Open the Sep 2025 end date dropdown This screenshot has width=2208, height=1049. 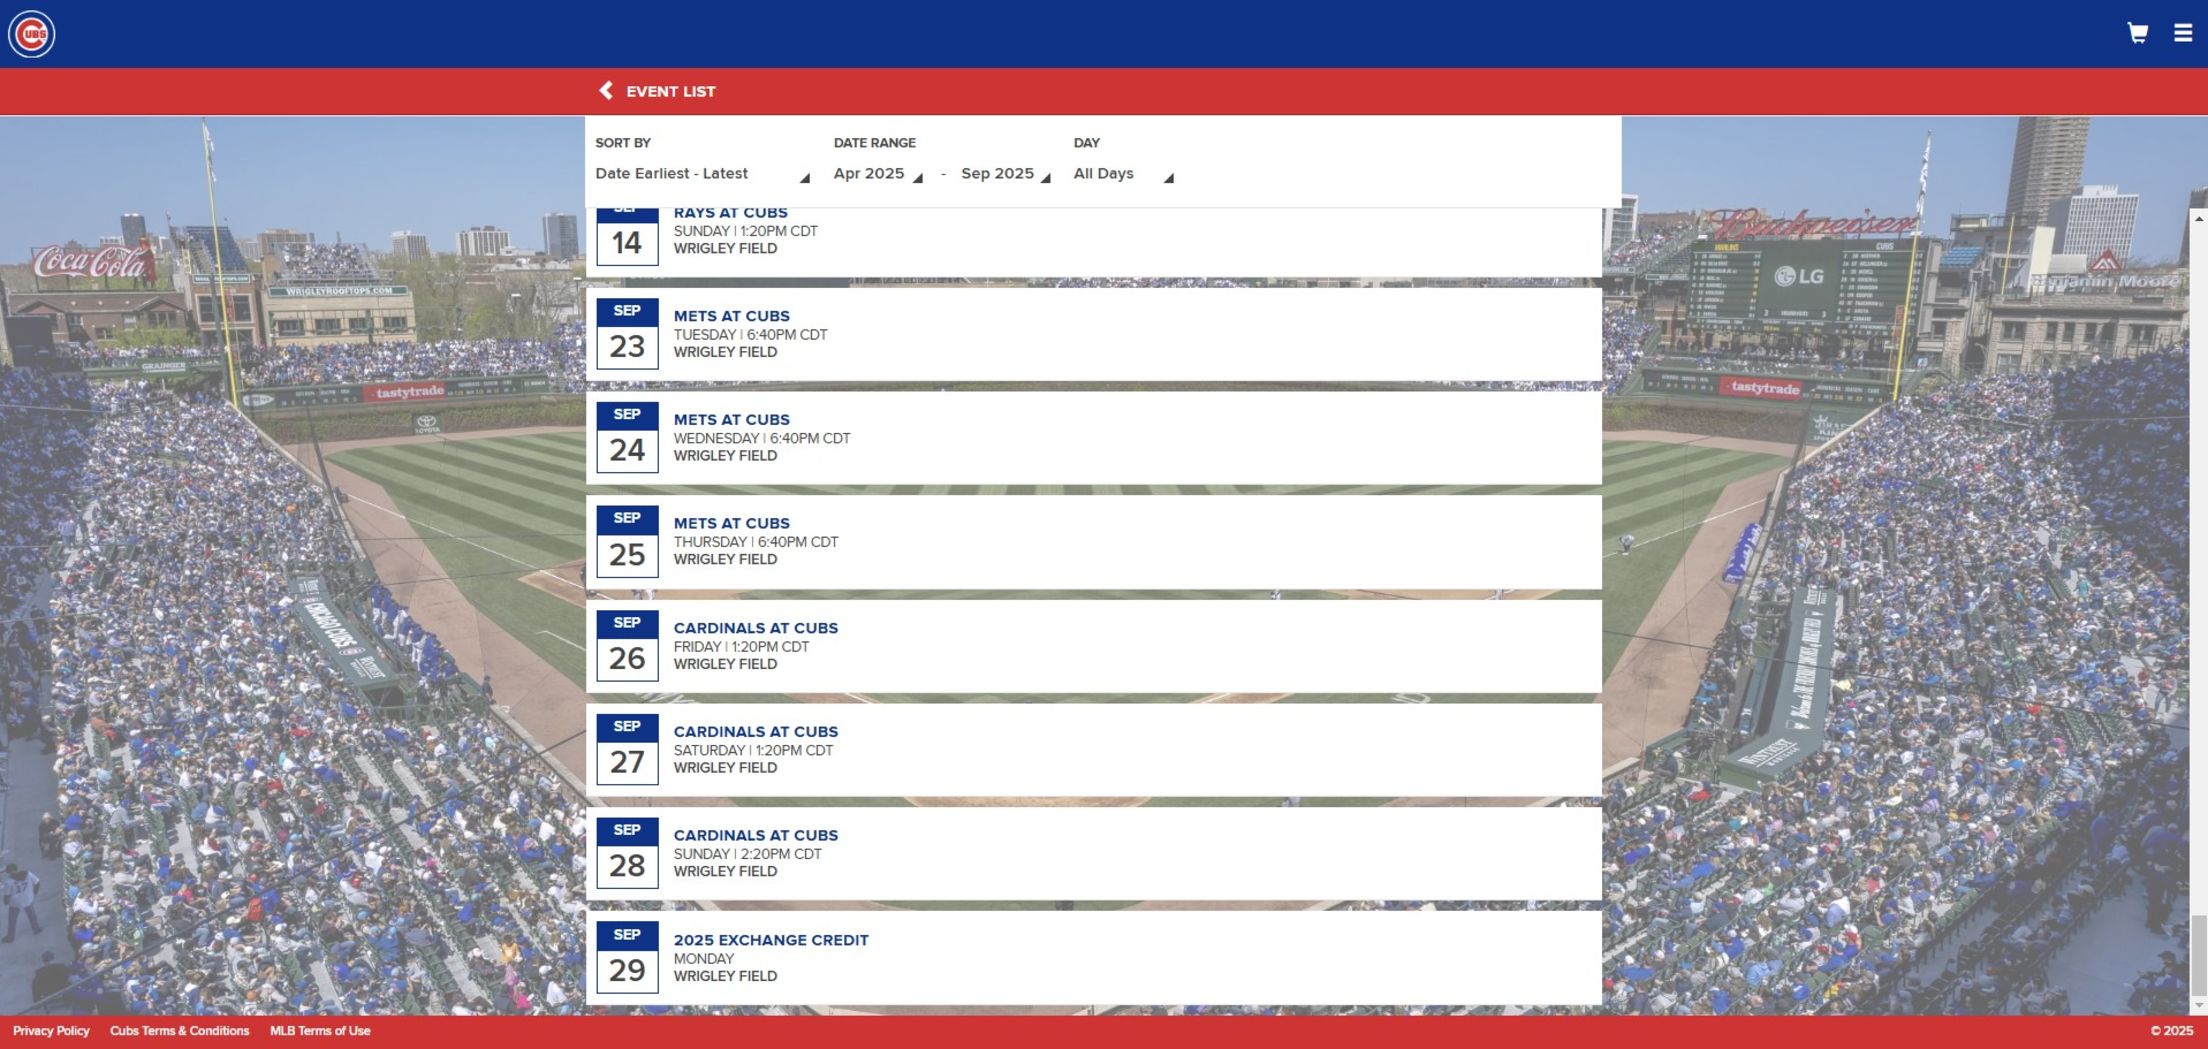pyautogui.click(x=1005, y=174)
